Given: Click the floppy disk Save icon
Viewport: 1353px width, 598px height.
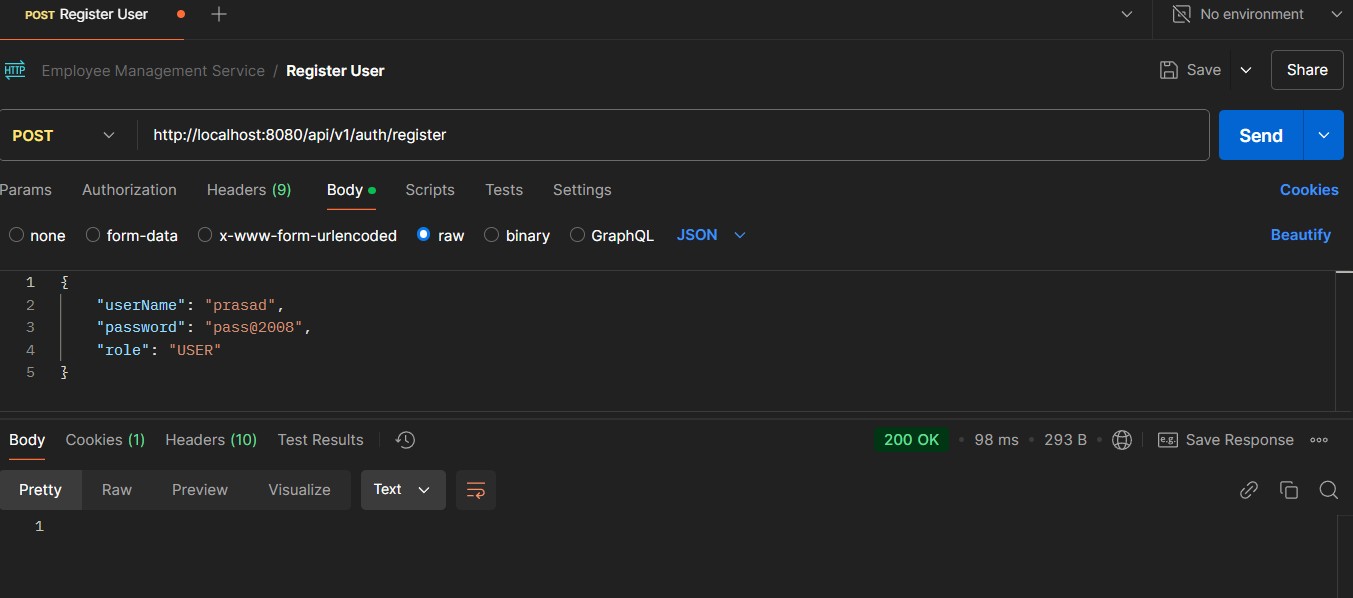Looking at the screenshot, I should point(1168,70).
